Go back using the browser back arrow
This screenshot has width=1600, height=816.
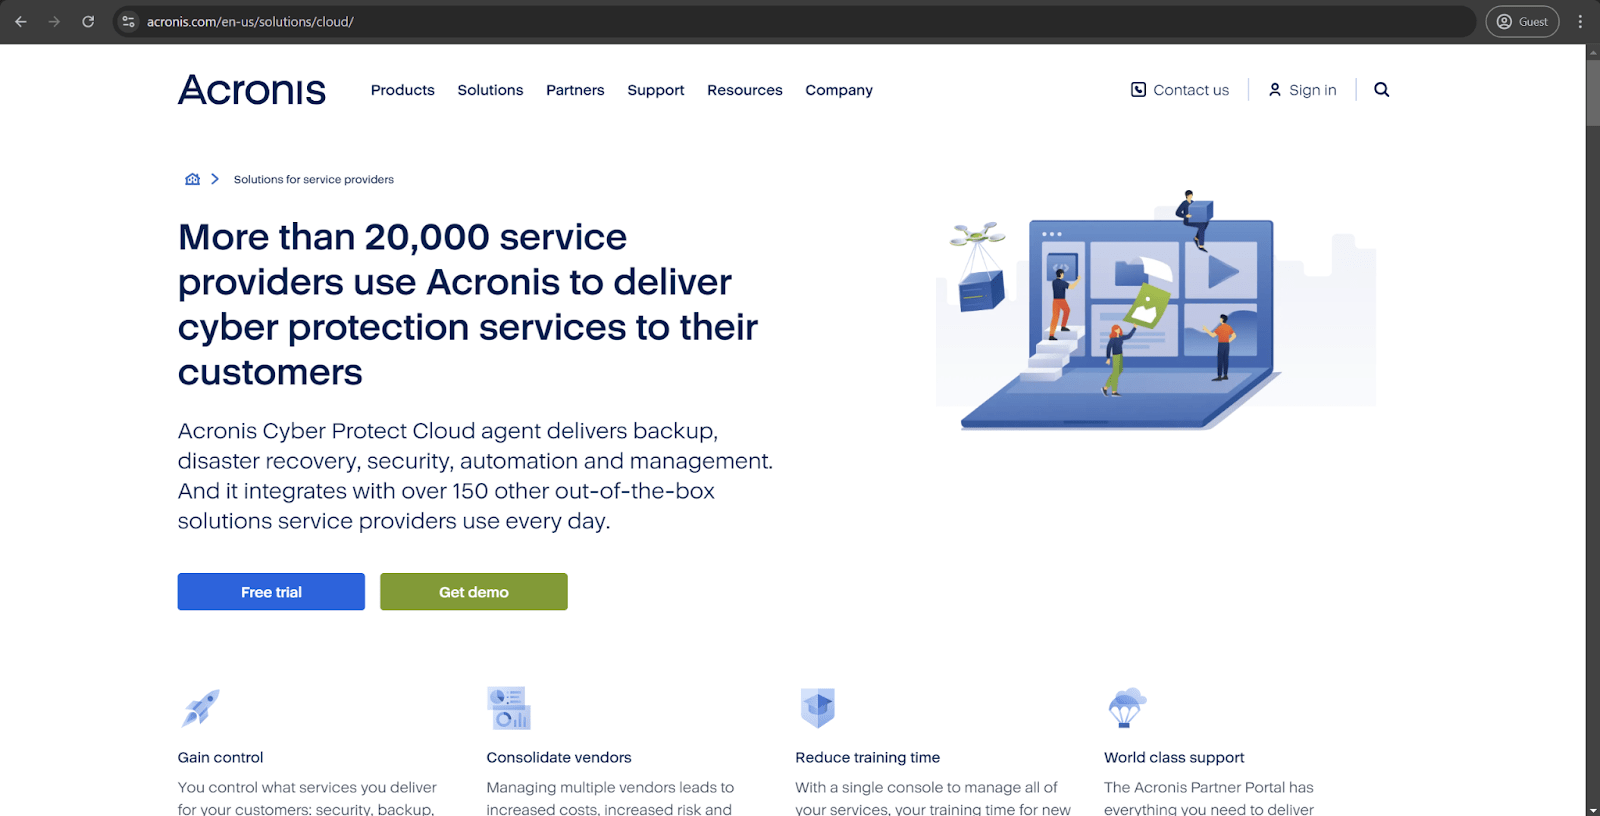point(21,21)
